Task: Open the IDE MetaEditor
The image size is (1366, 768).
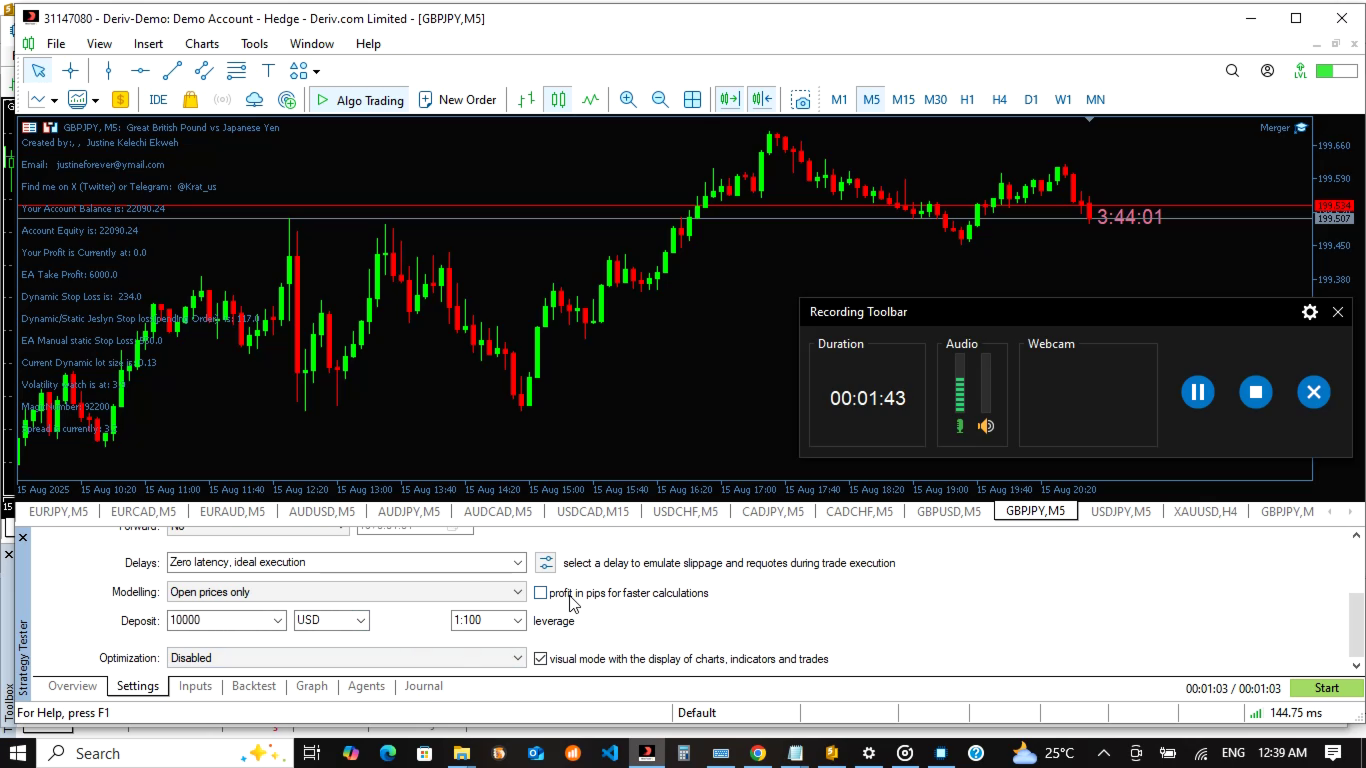Action: [158, 100]
